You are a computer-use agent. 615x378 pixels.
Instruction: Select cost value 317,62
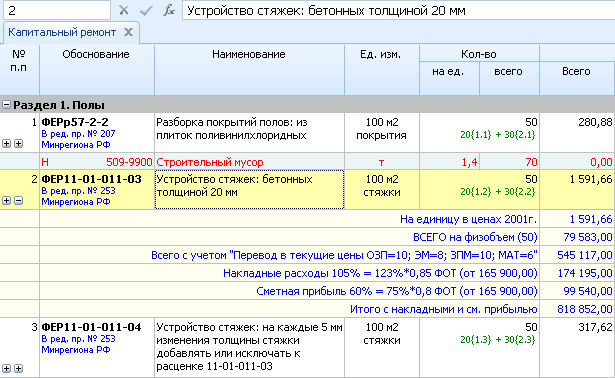(x=595, y=327)
